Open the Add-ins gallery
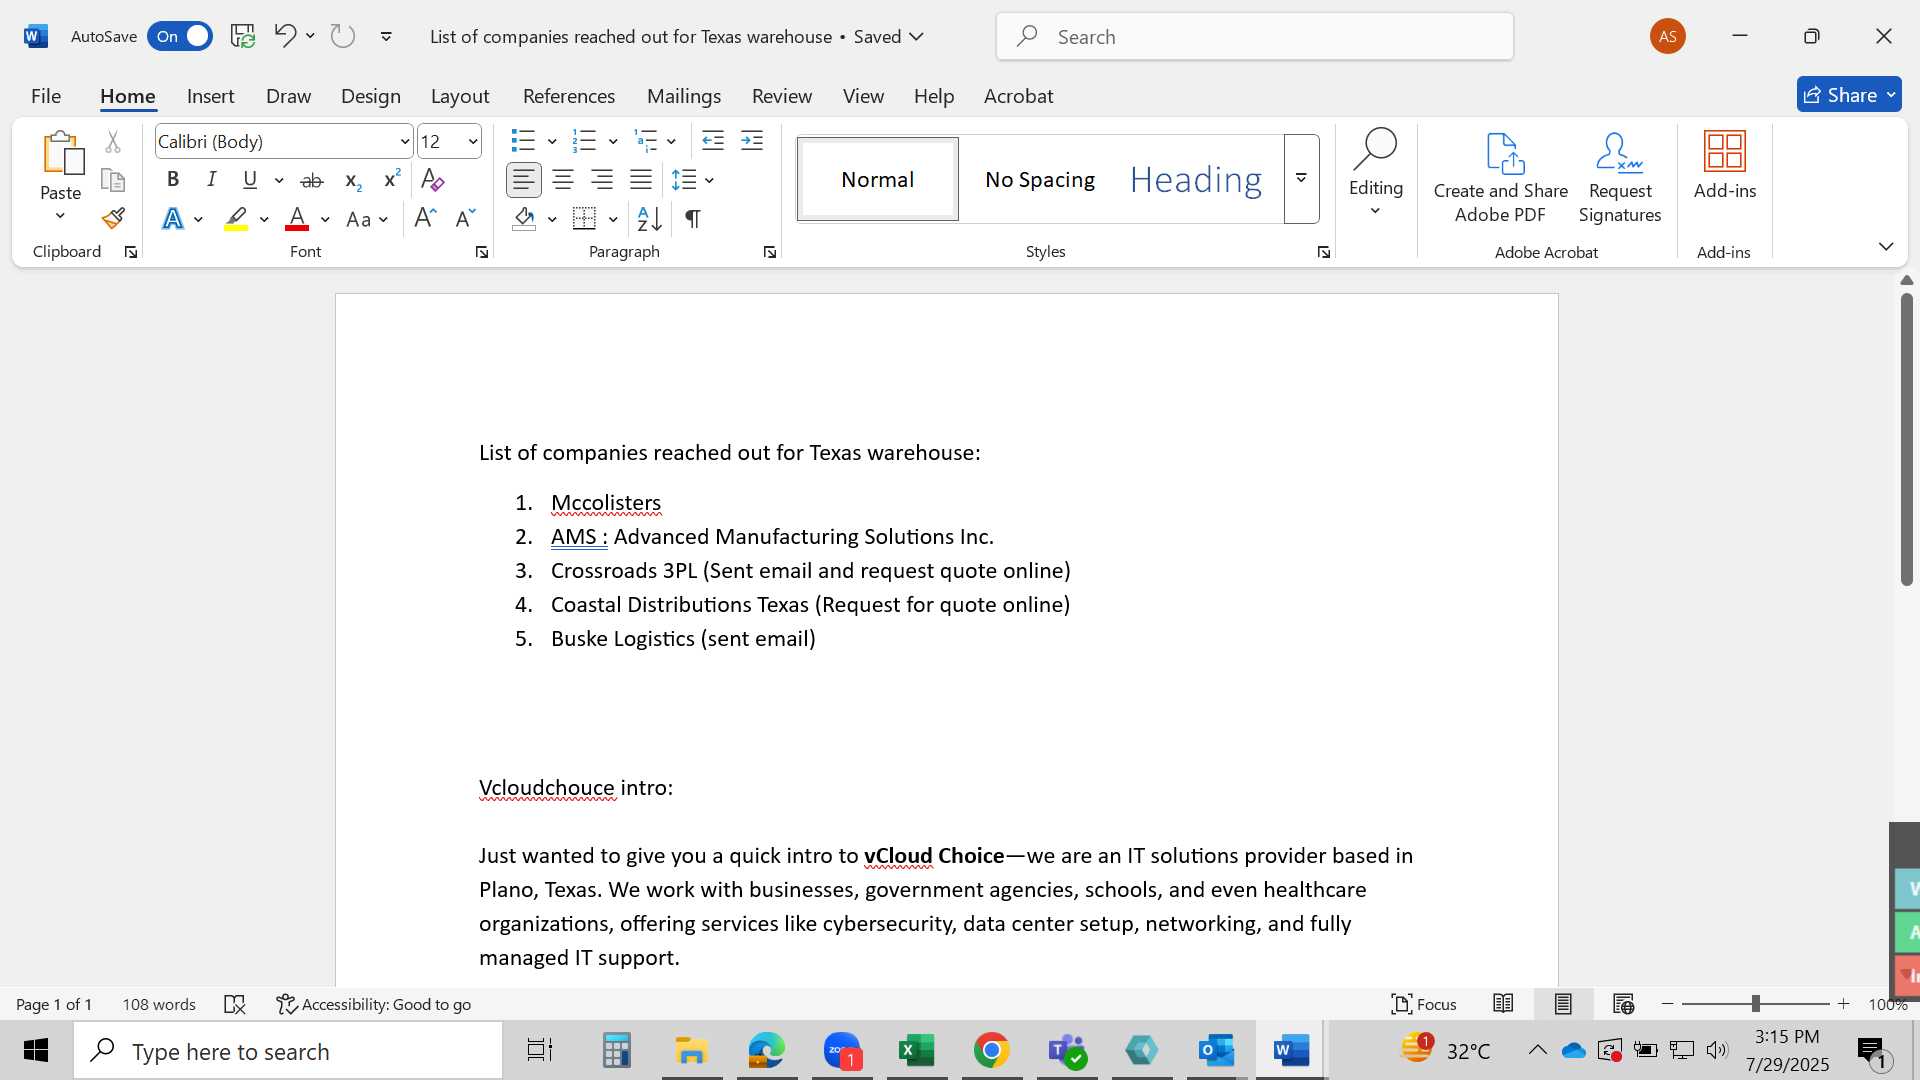This screenshot has width=1920, height=1080. 1724,166
